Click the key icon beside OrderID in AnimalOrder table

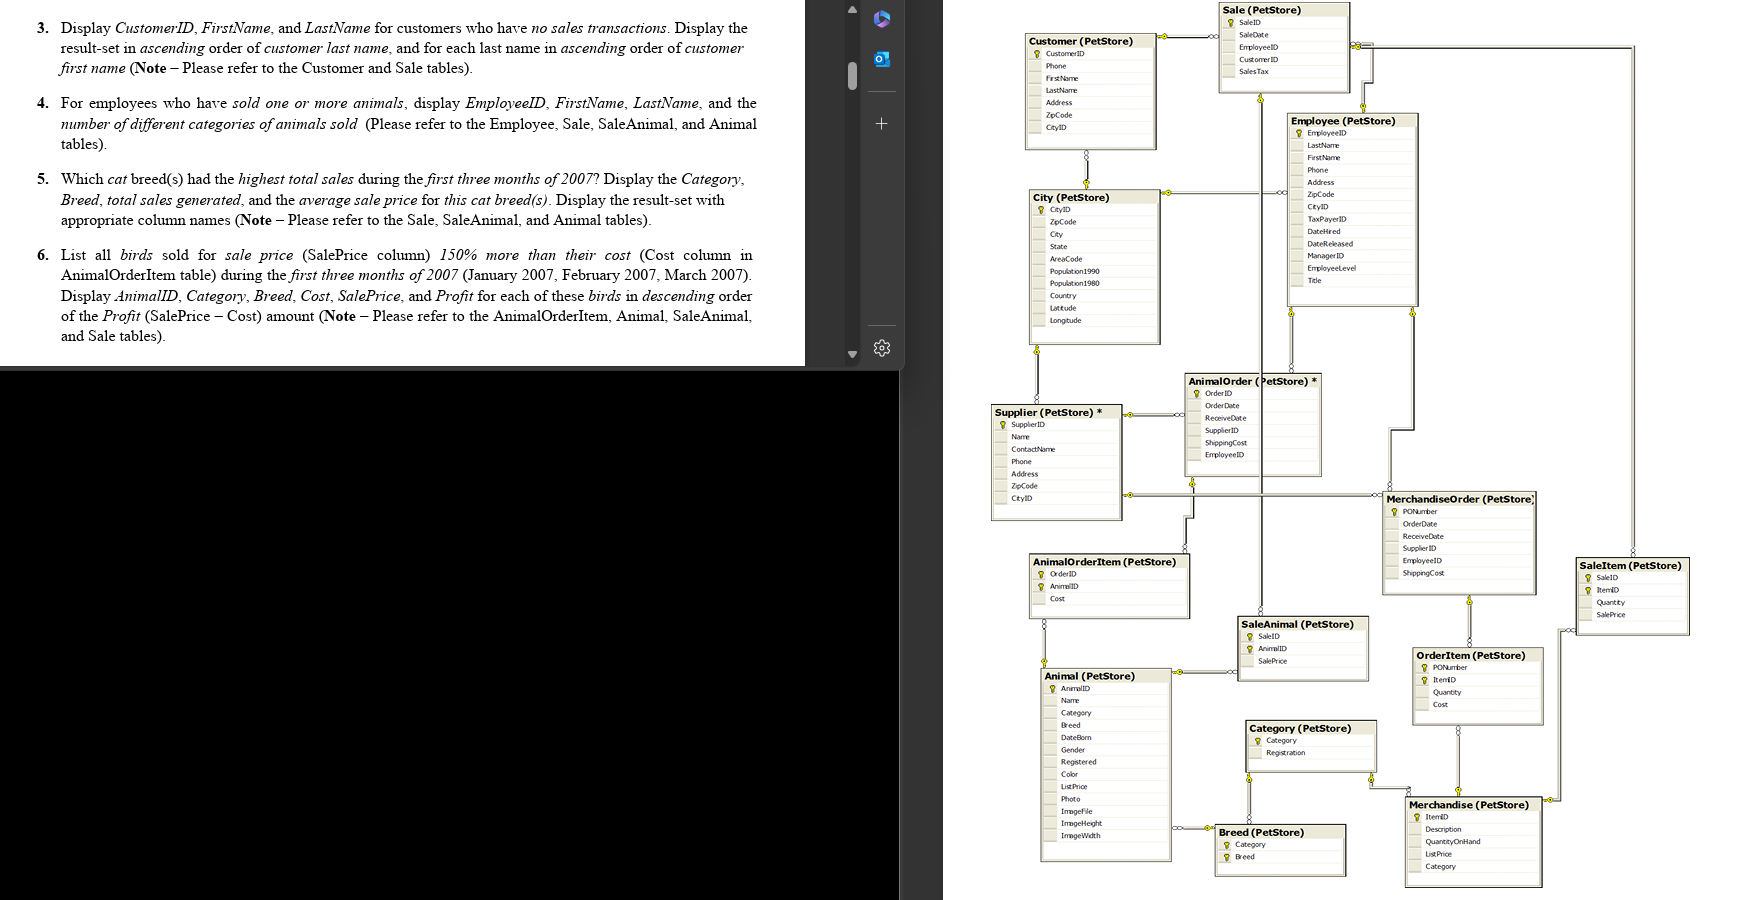tap(1194, 394)
